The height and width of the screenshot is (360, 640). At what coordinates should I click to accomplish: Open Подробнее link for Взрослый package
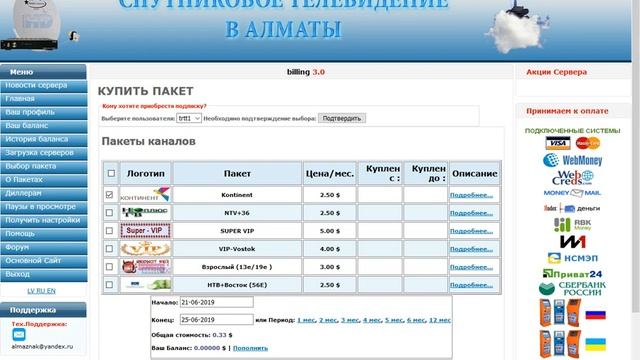471,267
